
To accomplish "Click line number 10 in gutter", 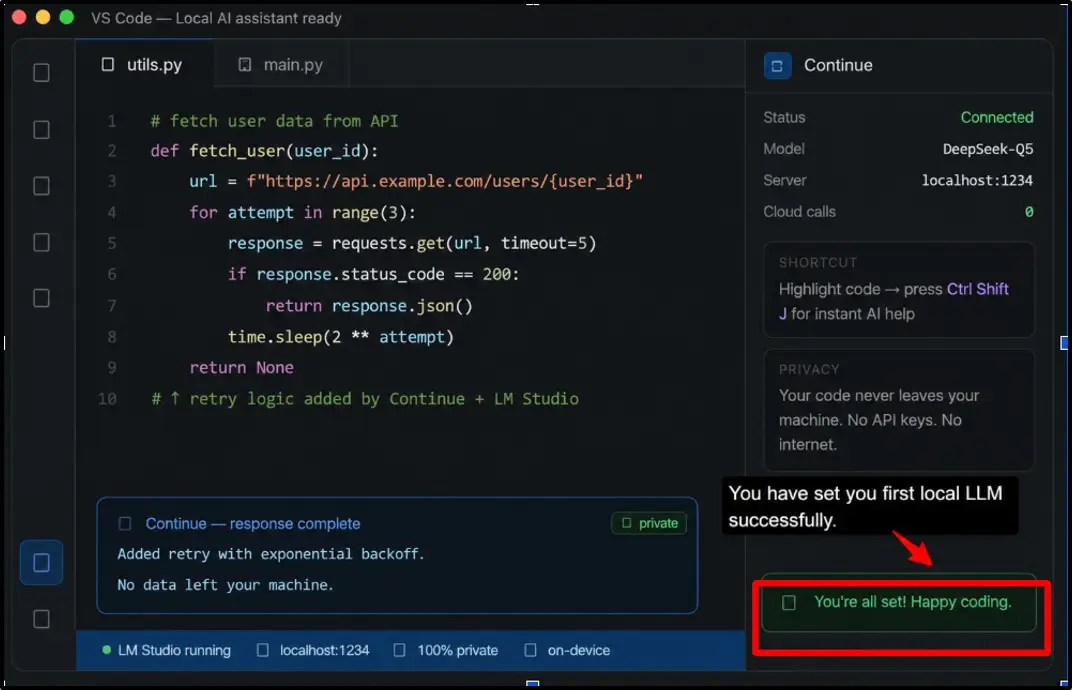I will tap(107, 399).
